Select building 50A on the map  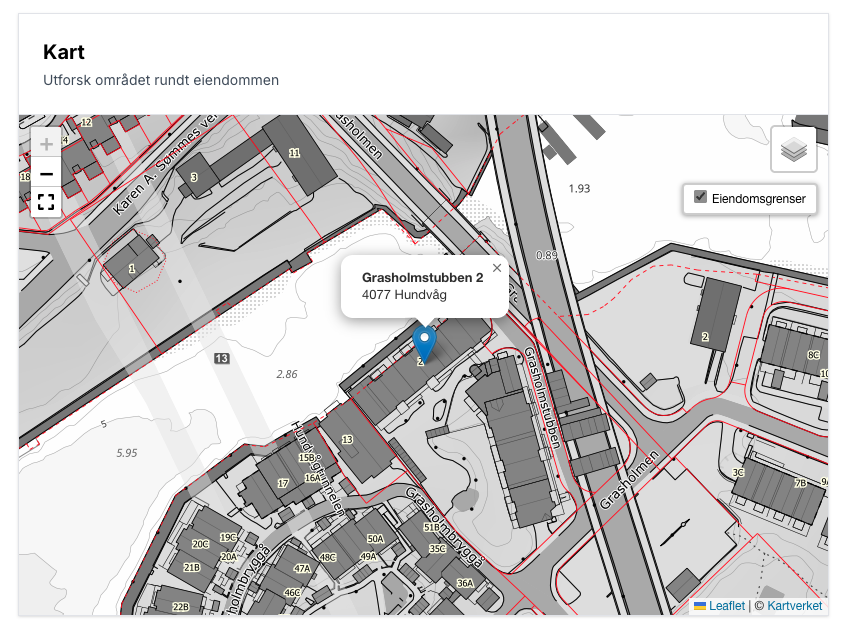point(375,539)
